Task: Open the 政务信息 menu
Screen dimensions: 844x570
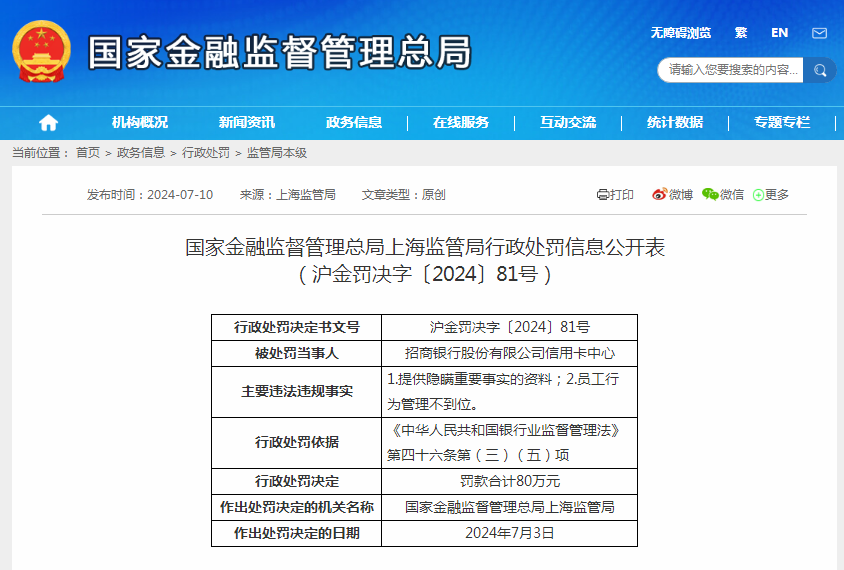Action: 354,123
